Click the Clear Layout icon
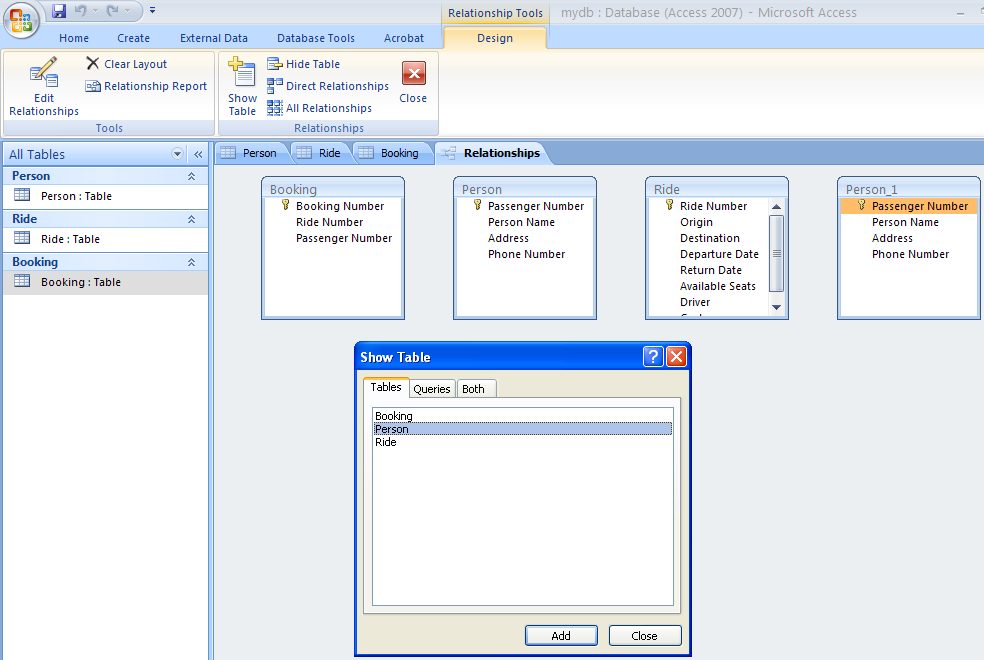Viewport: 984px width, 660px height. coord(93,64)
